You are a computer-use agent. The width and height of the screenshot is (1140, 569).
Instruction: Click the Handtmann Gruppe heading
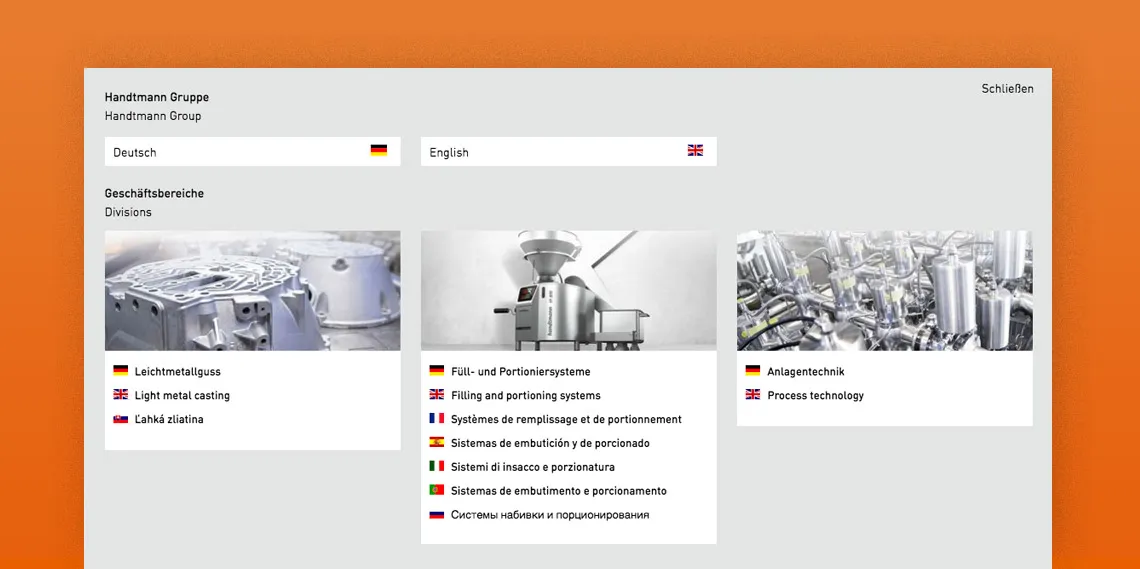(x=157, y=97)
